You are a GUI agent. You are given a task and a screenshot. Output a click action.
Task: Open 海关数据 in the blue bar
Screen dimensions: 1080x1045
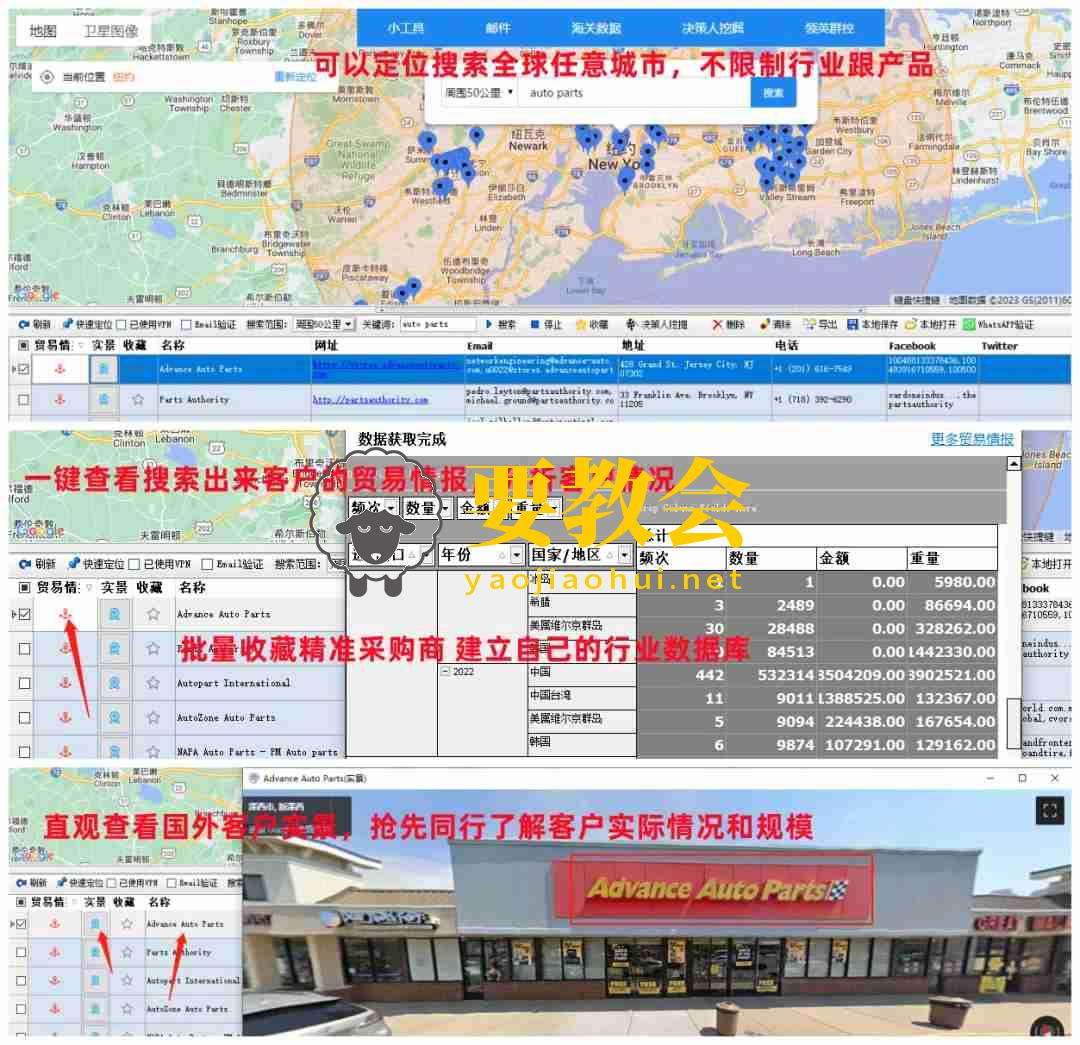coord(596,28)
